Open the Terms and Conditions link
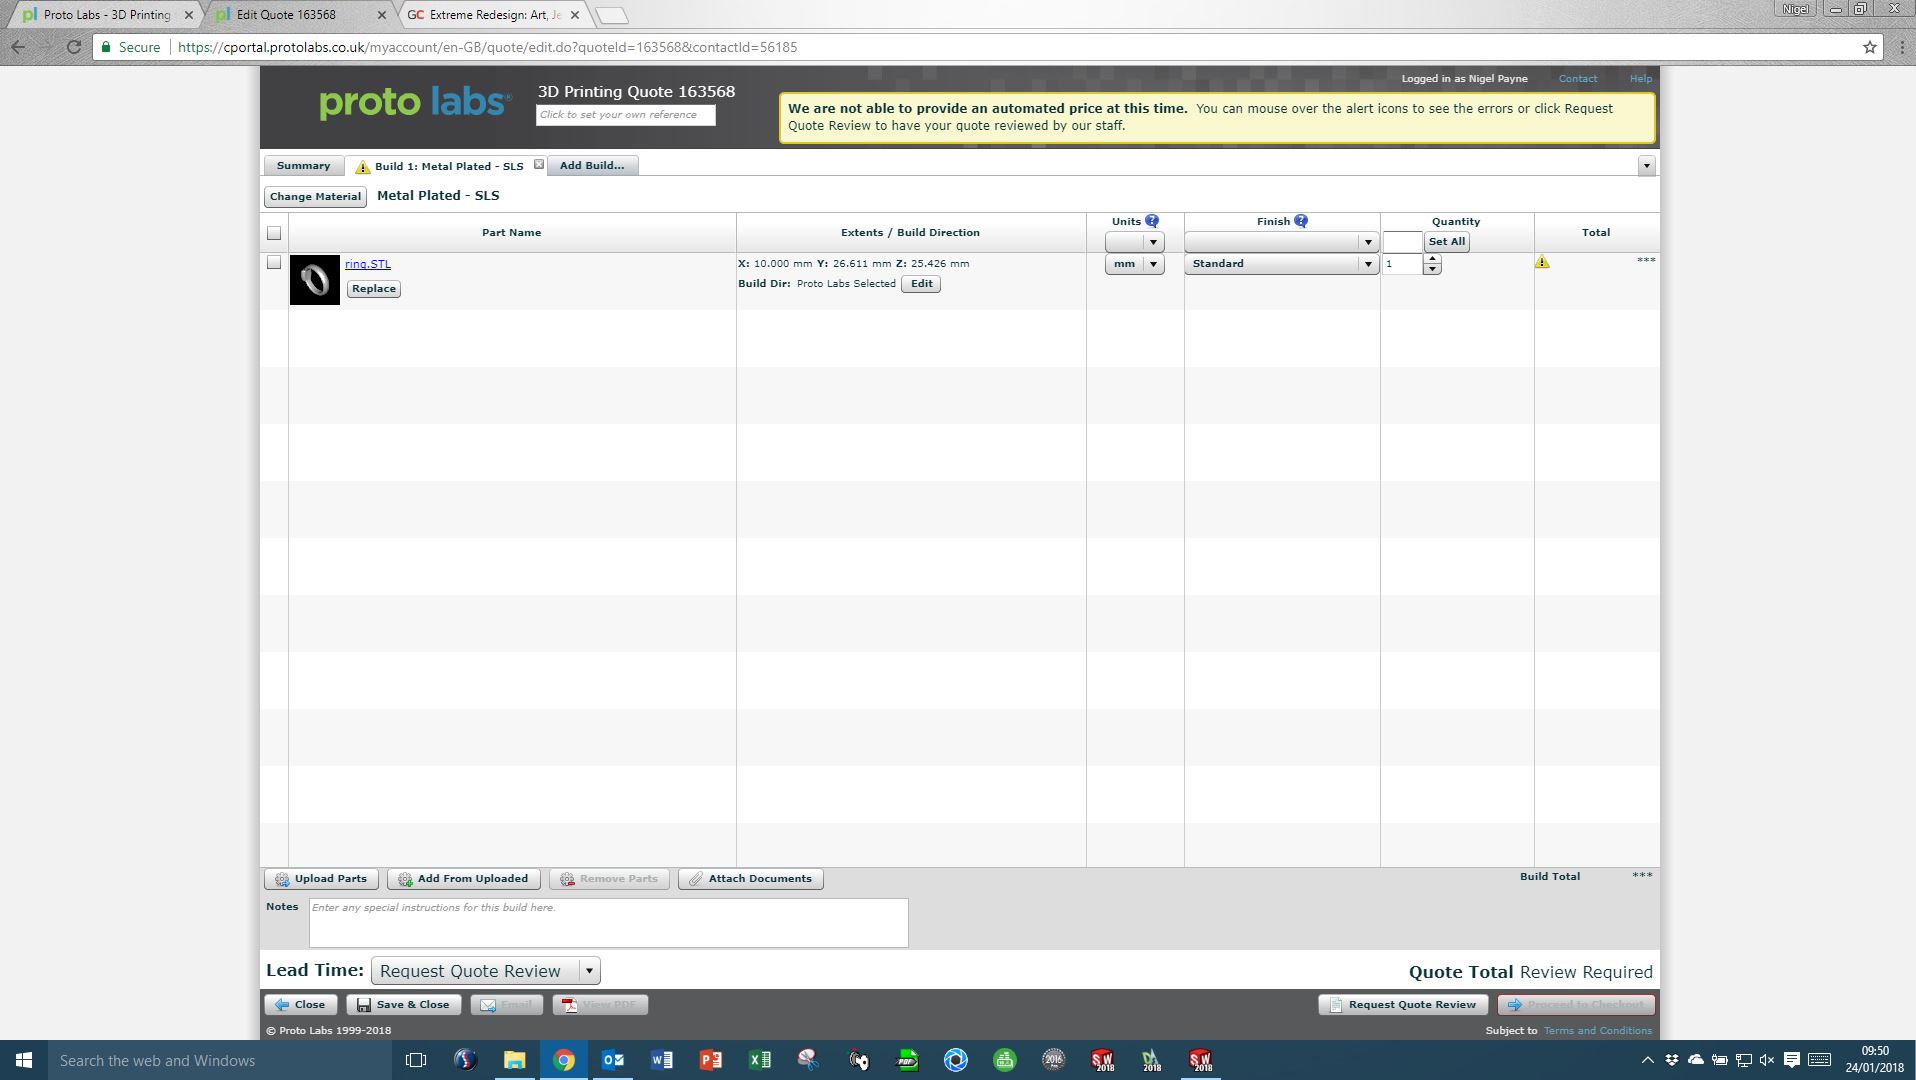This screenshot has height=1080, width=1916. (x=1597, y=1031)
